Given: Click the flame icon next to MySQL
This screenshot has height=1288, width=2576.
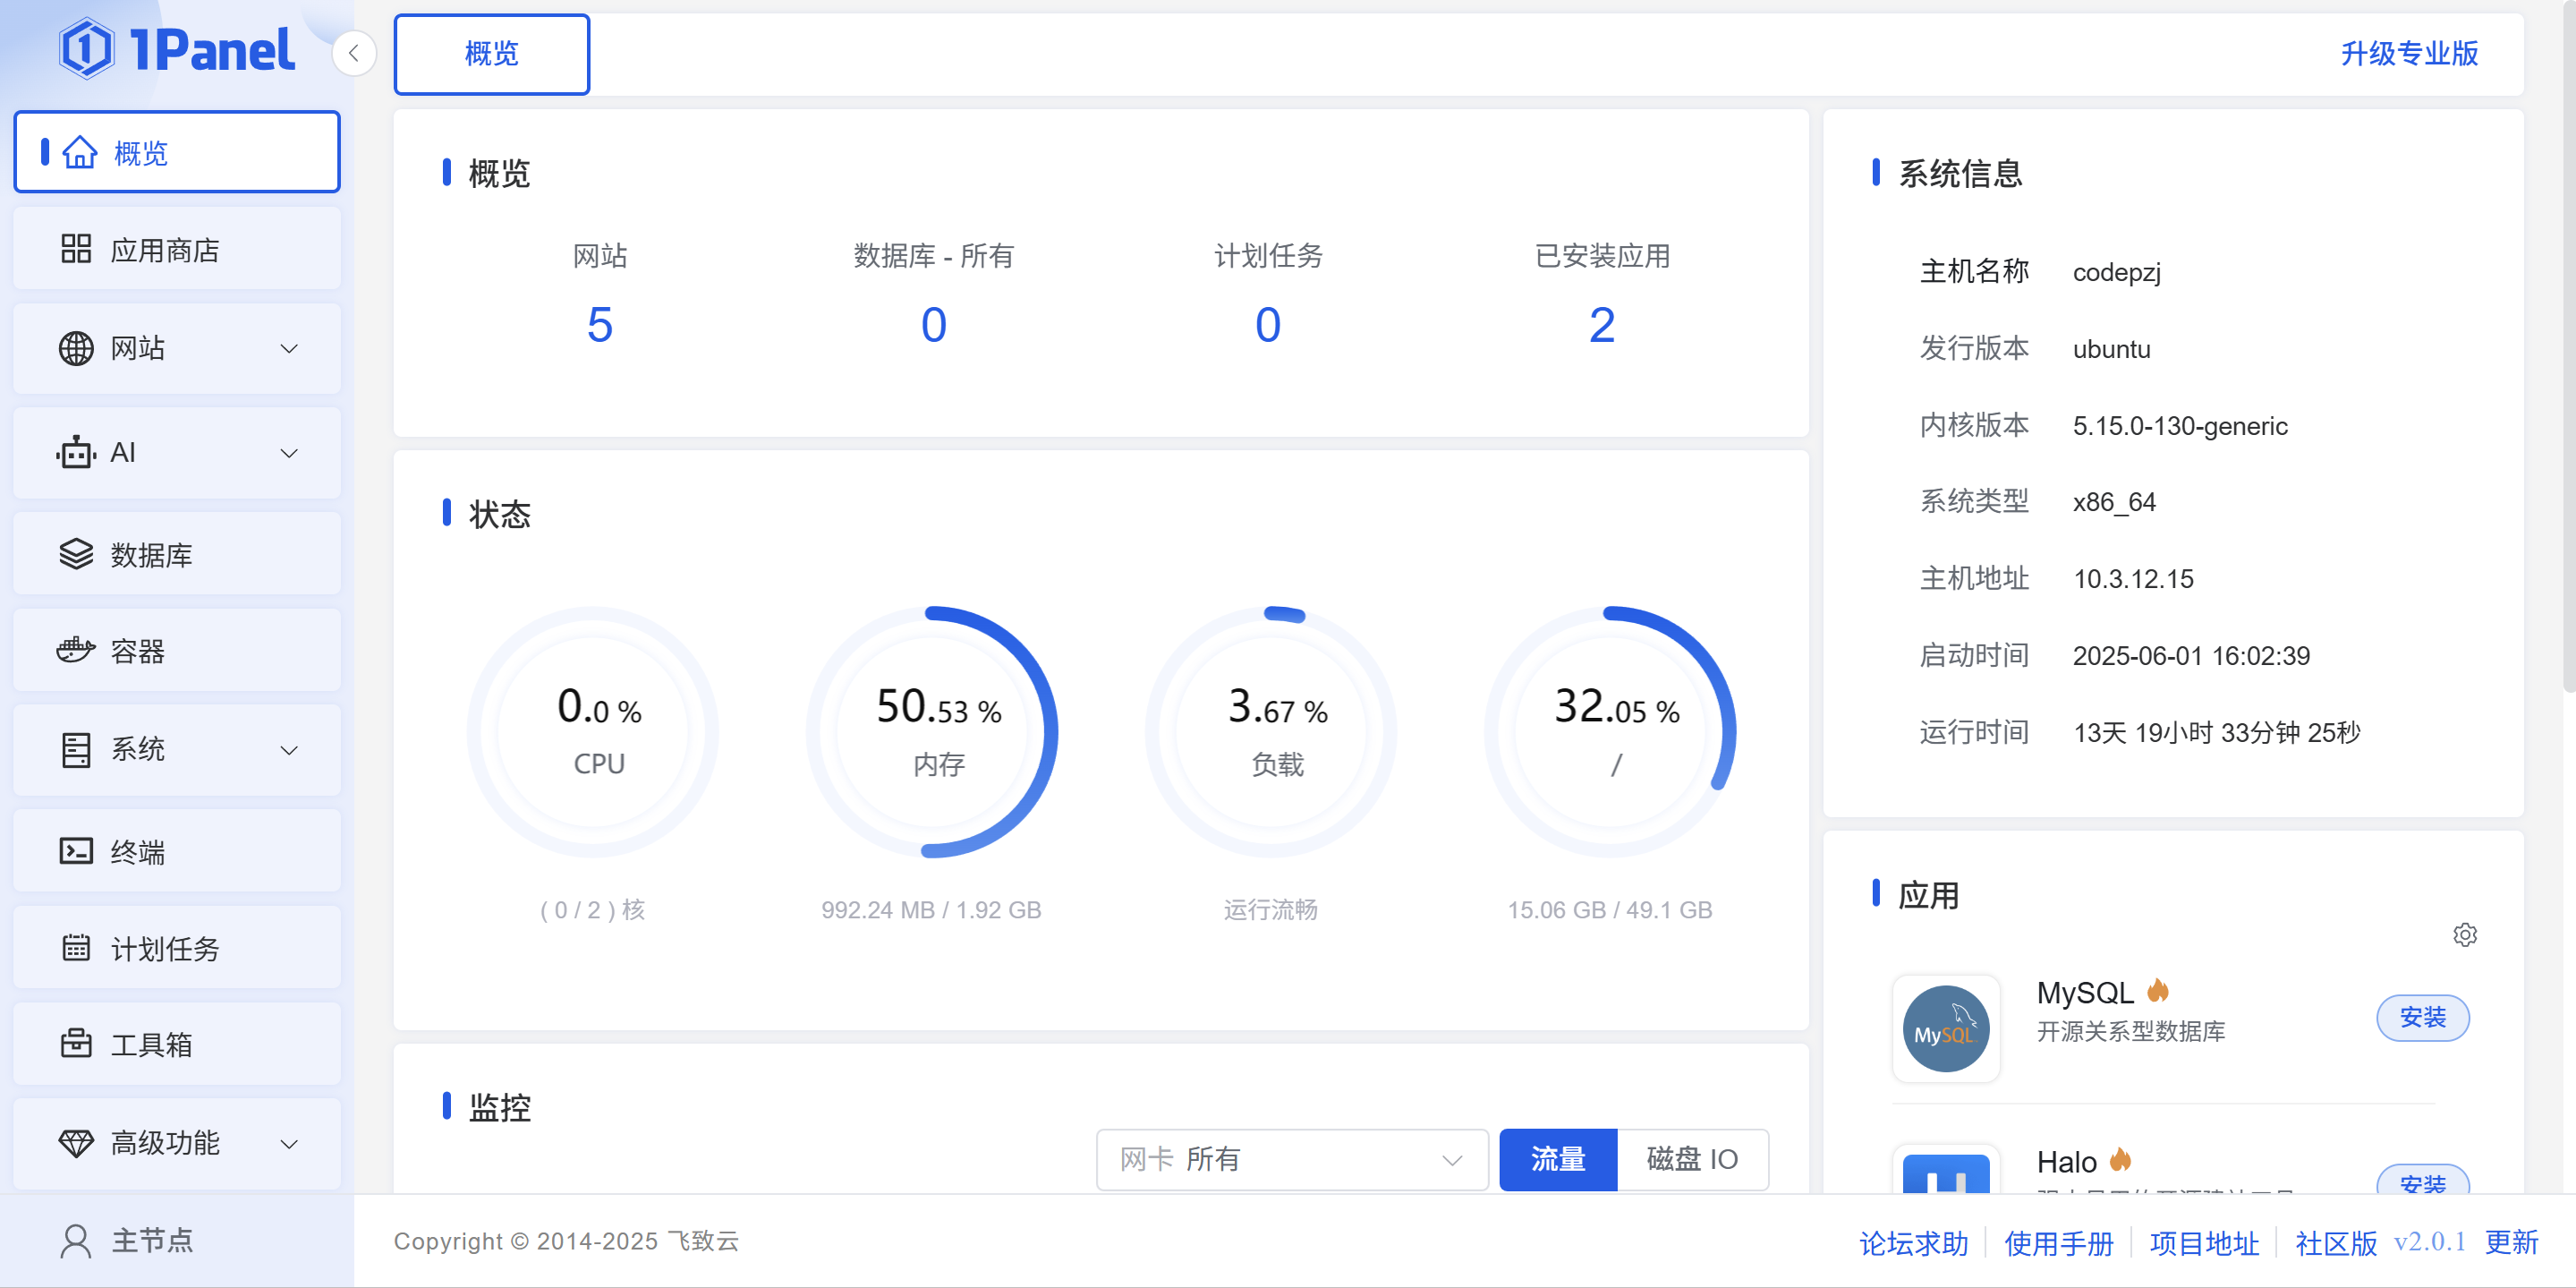Looking at the screenshot, I should (2158, 991).
